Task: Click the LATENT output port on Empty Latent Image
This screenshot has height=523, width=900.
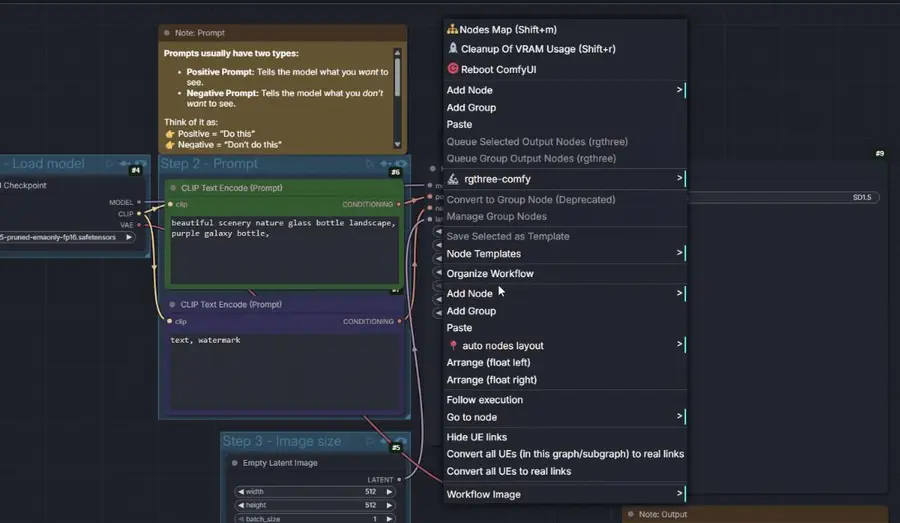Action: [399, 479]
